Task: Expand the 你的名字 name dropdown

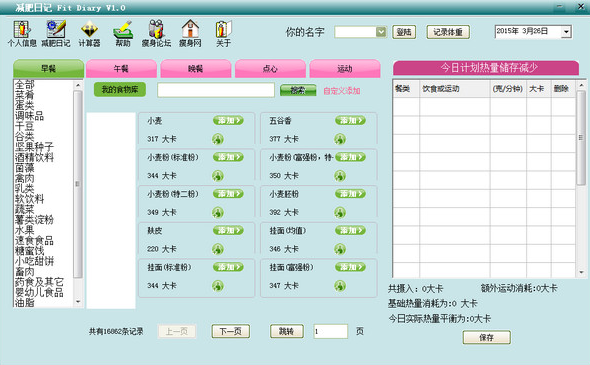Action: tap(381, 32)
